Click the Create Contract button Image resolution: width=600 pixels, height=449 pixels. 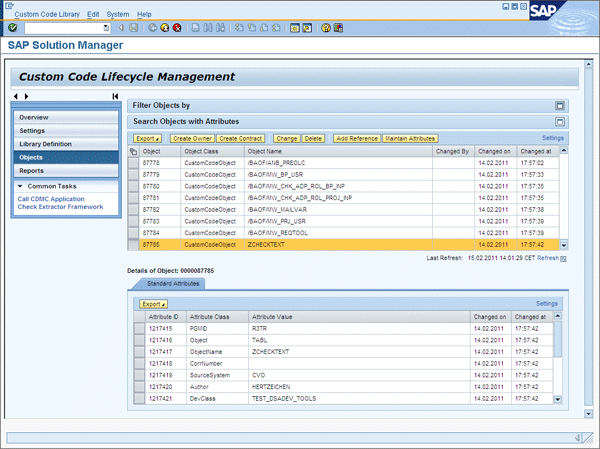pyautogui.click(x=241, y=139)
